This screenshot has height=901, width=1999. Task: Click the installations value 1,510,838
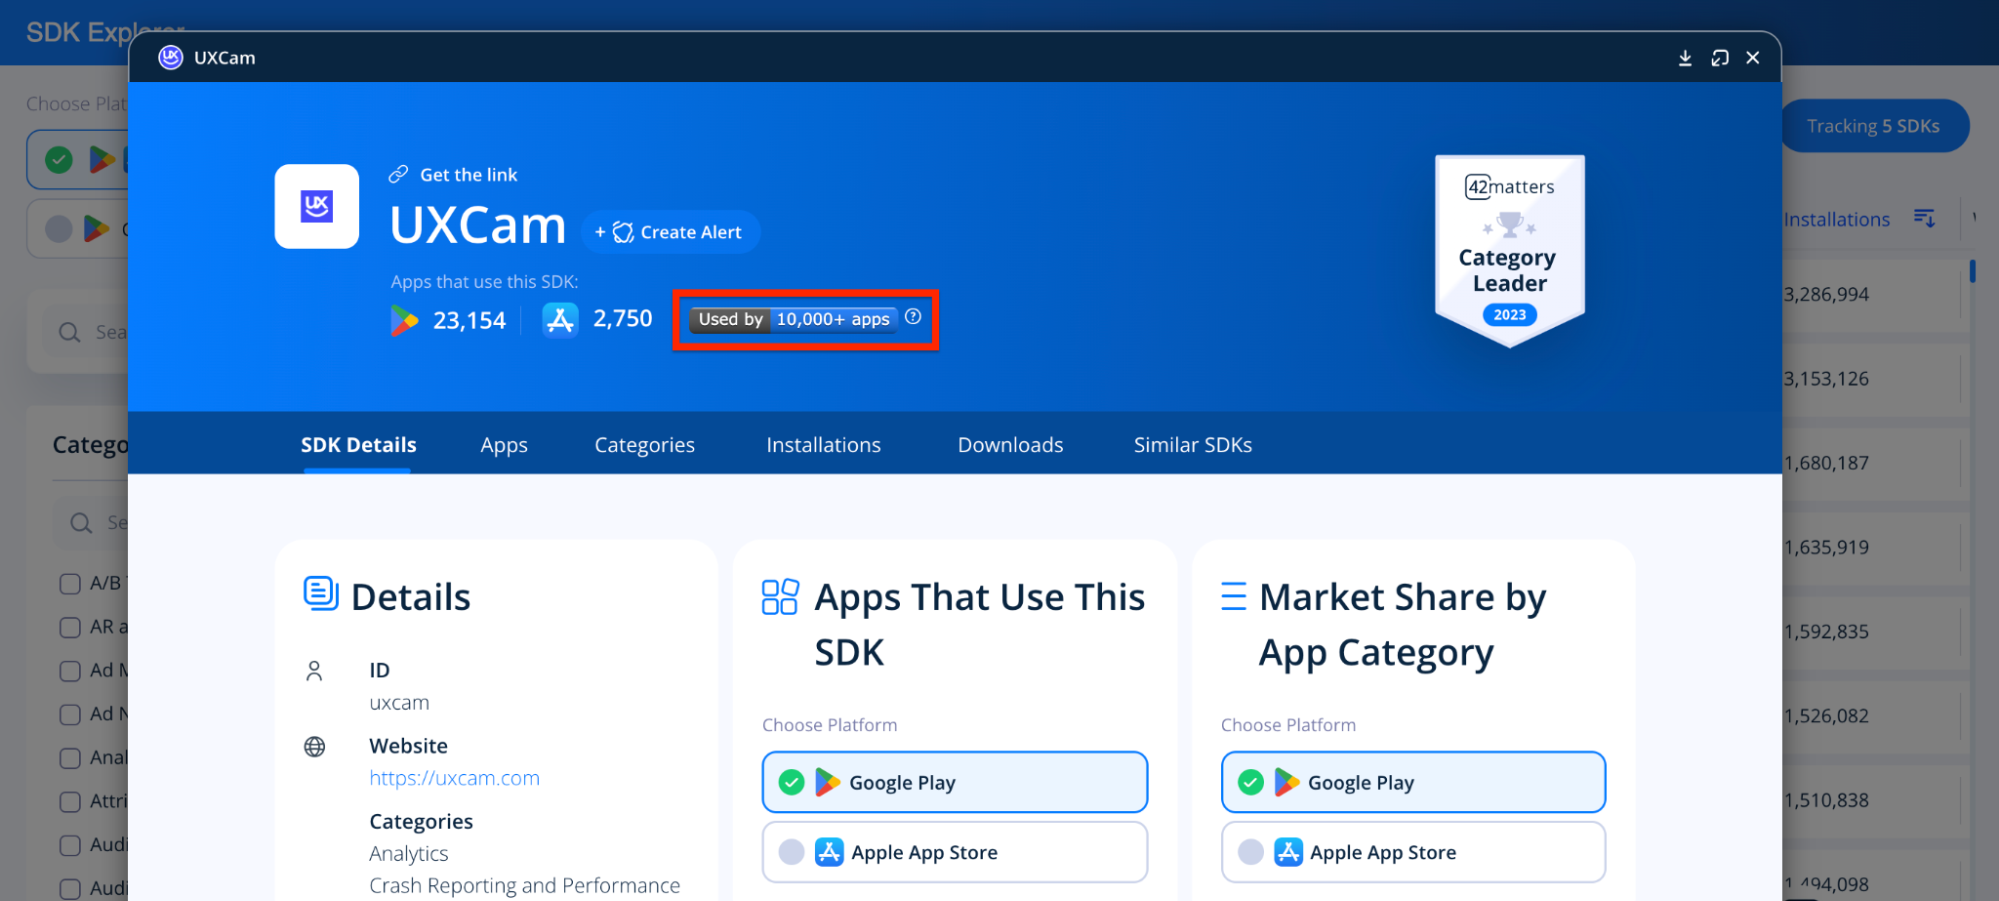tap(1826, 800)
